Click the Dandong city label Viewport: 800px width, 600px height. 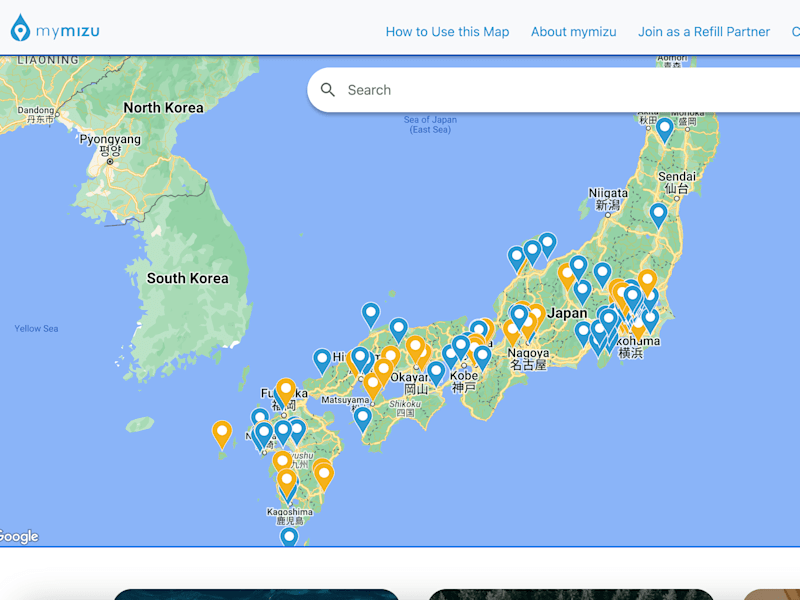pyautogui.click(x=36, y=114)
